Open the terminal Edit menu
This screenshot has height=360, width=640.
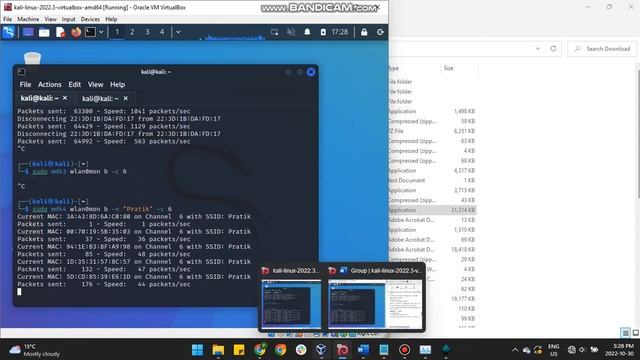tap(75, 84)
